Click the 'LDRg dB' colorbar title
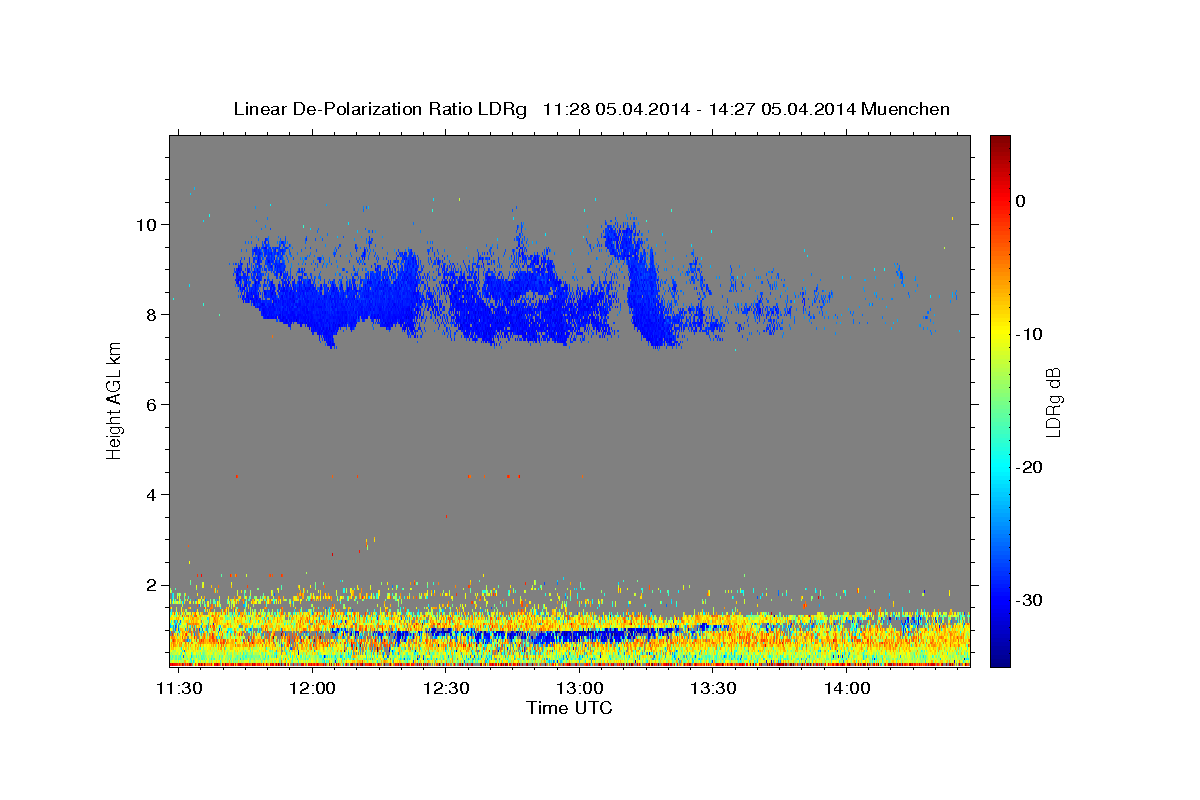This screenshot has height=800, width=1200. click(x=1054, y=400)
